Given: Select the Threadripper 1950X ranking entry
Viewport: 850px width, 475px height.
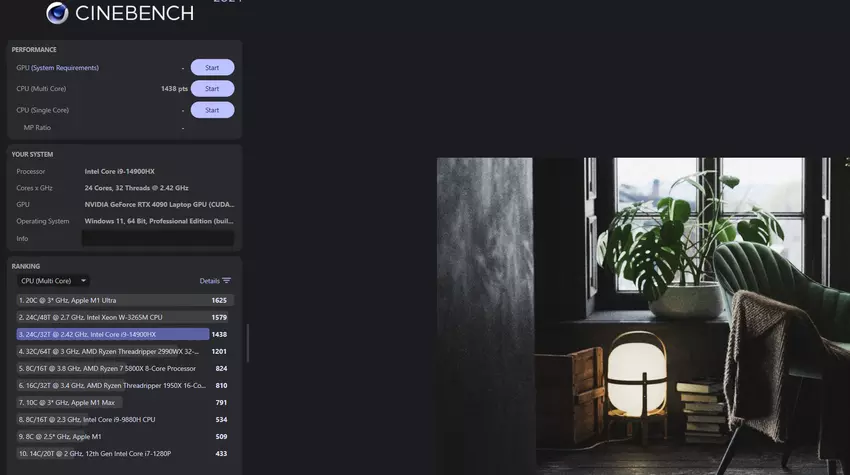Looking at the screenshot, I should (x=112, y=385).
